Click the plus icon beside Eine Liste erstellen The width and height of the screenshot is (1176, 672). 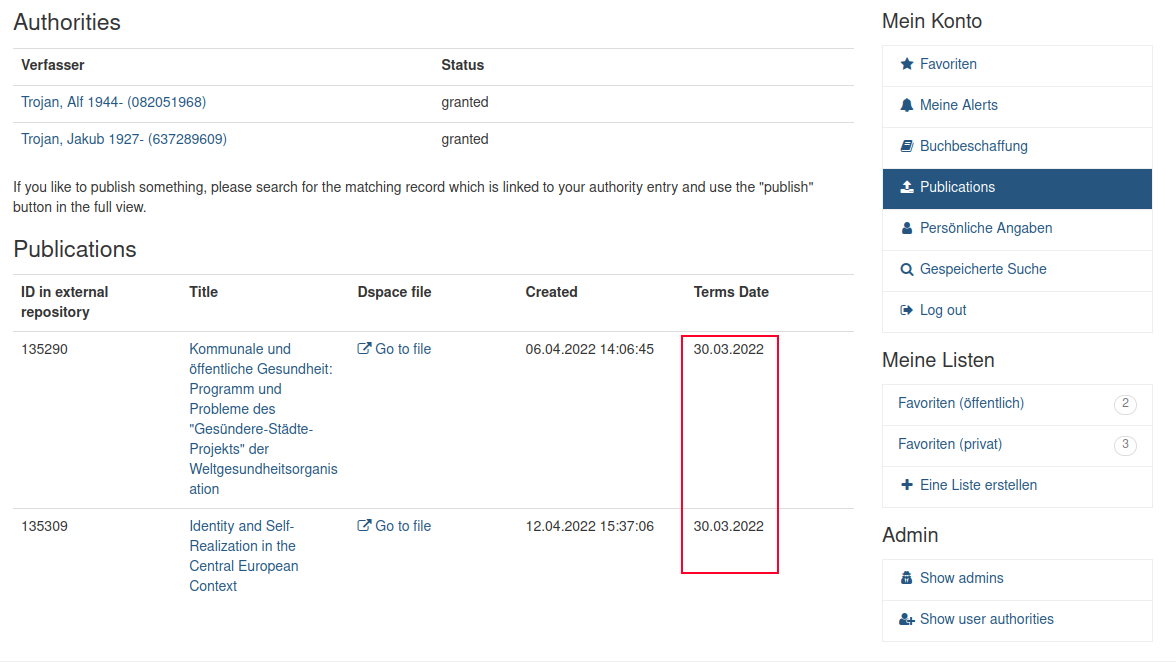coord(907,485)
